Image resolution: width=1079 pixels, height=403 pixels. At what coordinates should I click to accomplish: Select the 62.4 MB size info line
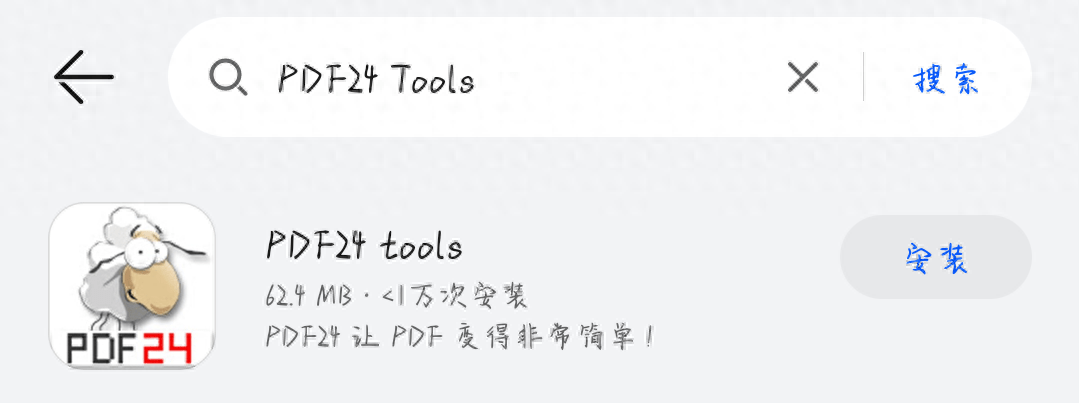[x=396, y=296]
